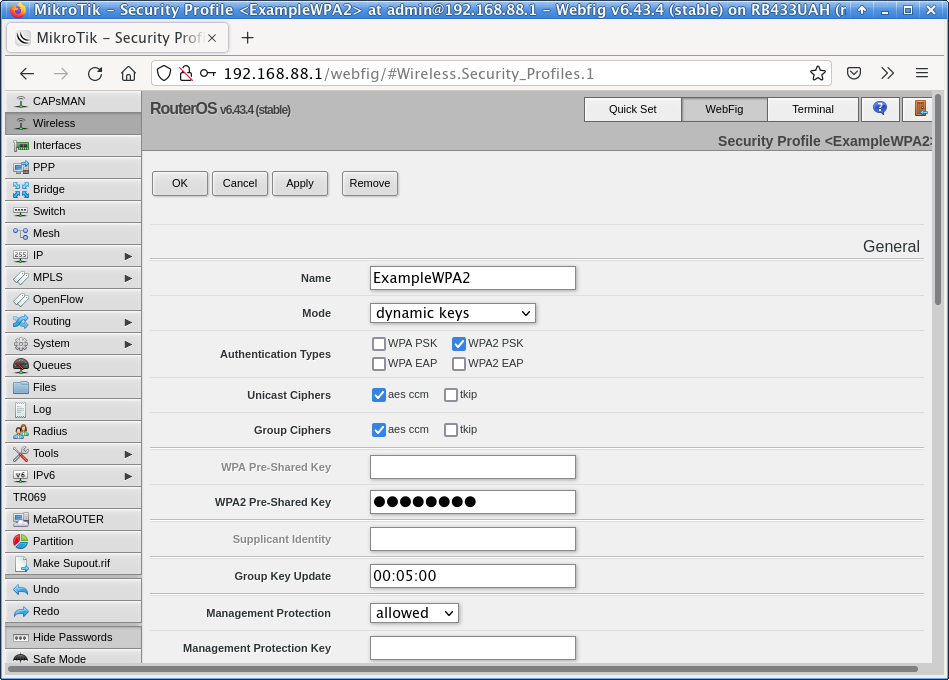
Task: Click the Firefox reload page icon
Action: coord(95,73)
